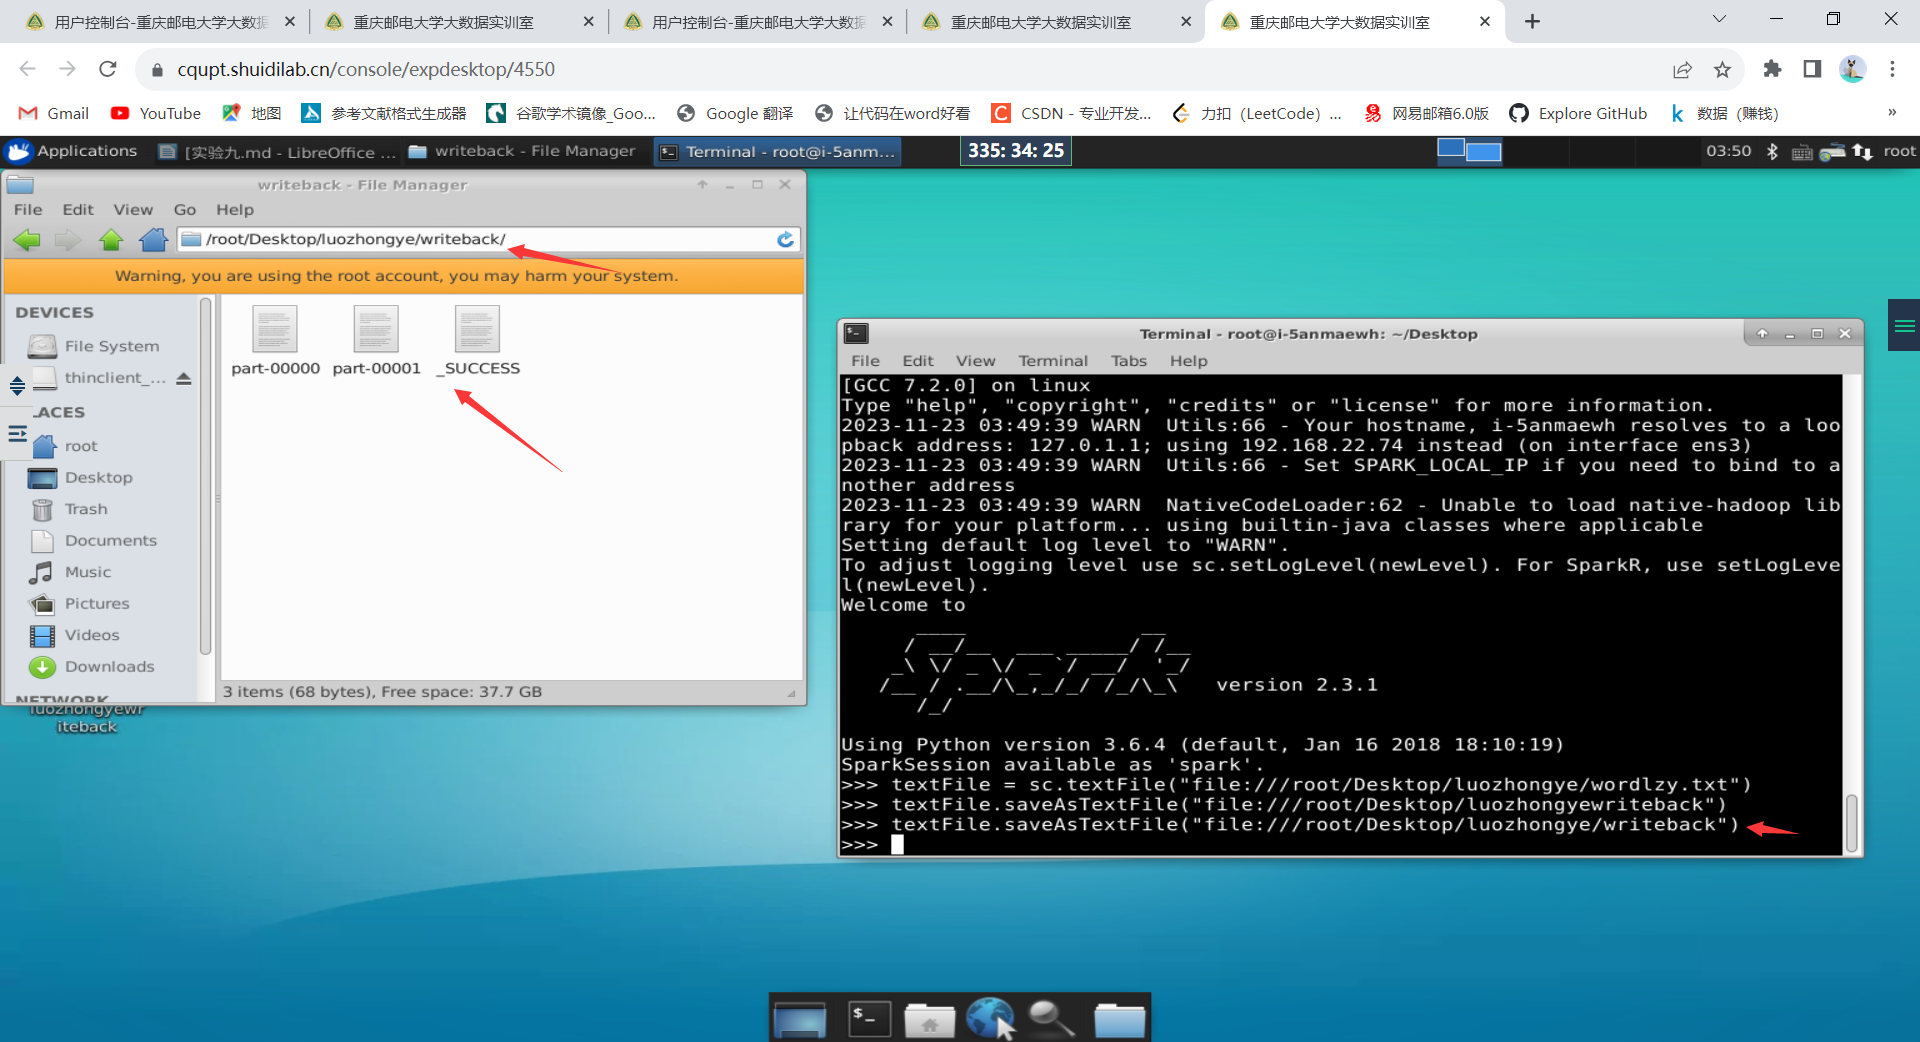The image size is (1920, 1042).
Task: Open Tabs menu in terminal window
Action: point(1129,361)
